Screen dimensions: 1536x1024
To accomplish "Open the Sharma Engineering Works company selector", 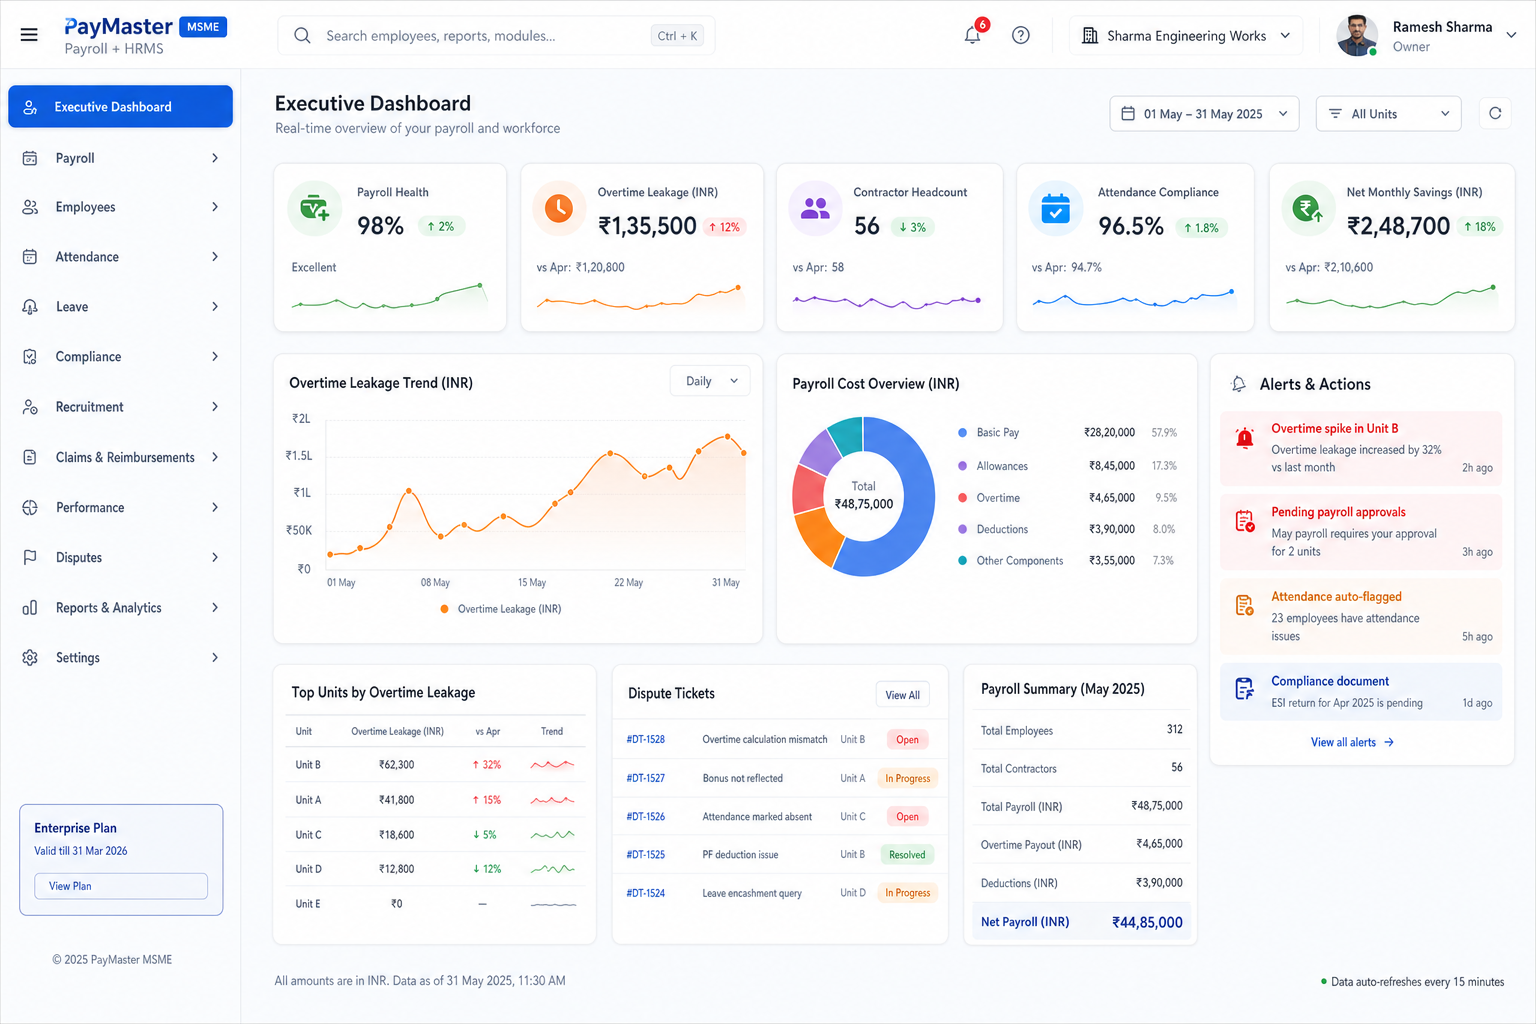I will pyautogui.click(x=1186, y=36).
